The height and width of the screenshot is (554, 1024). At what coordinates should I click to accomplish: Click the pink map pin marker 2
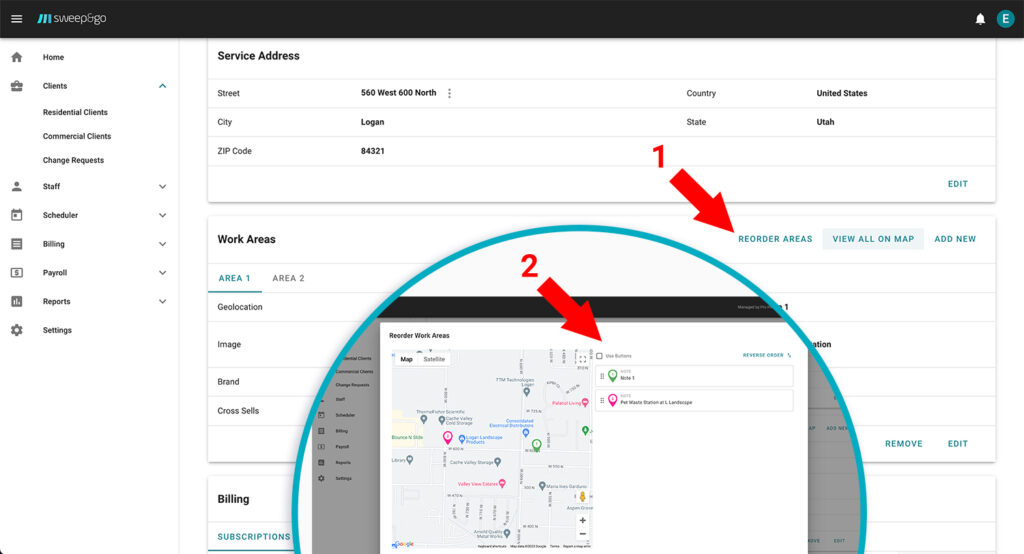pos(447,438)
